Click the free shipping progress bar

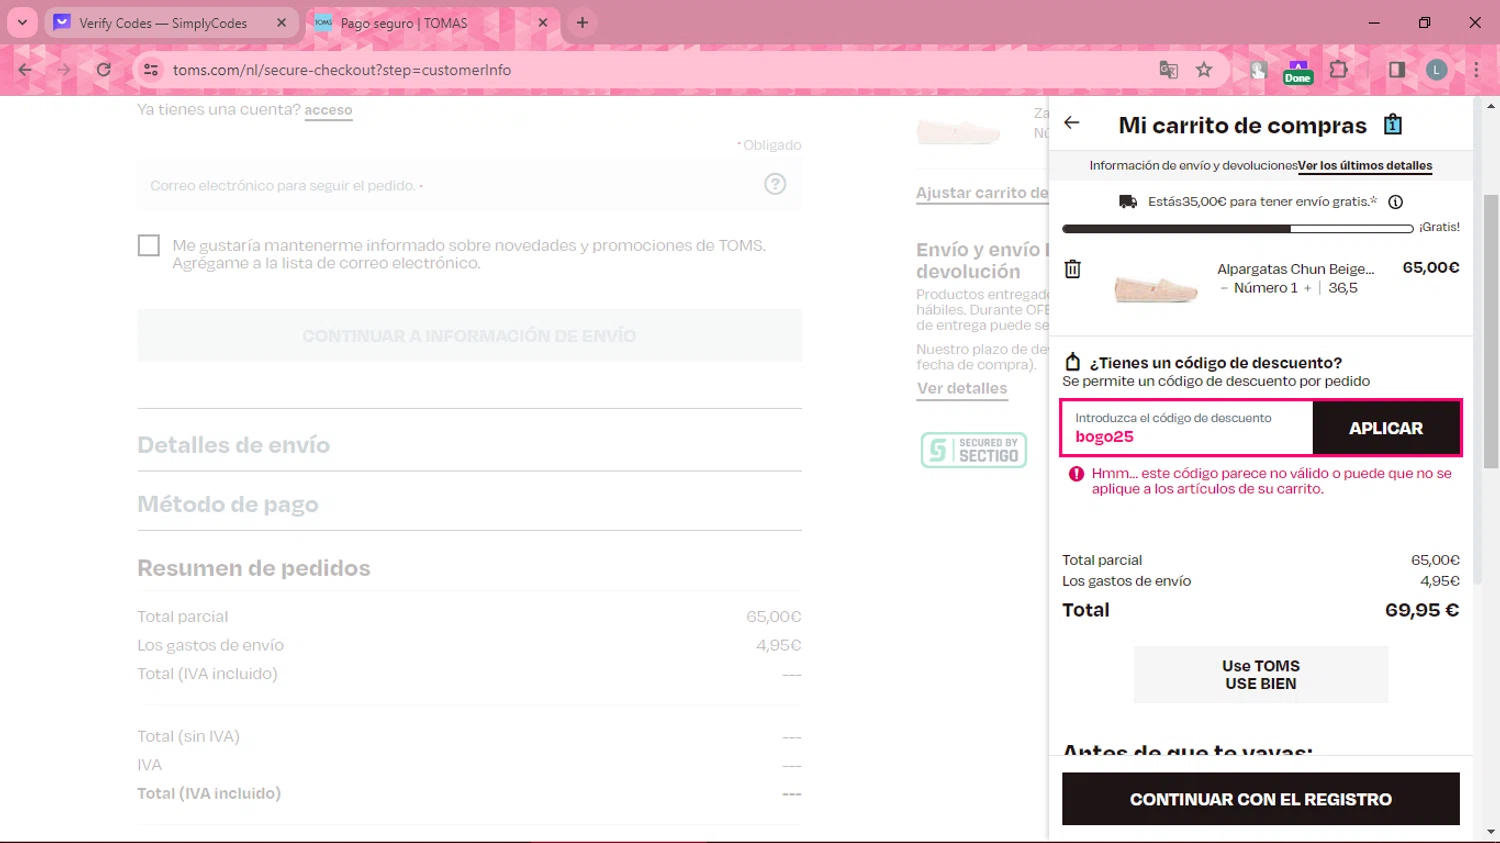point(1238,229)
